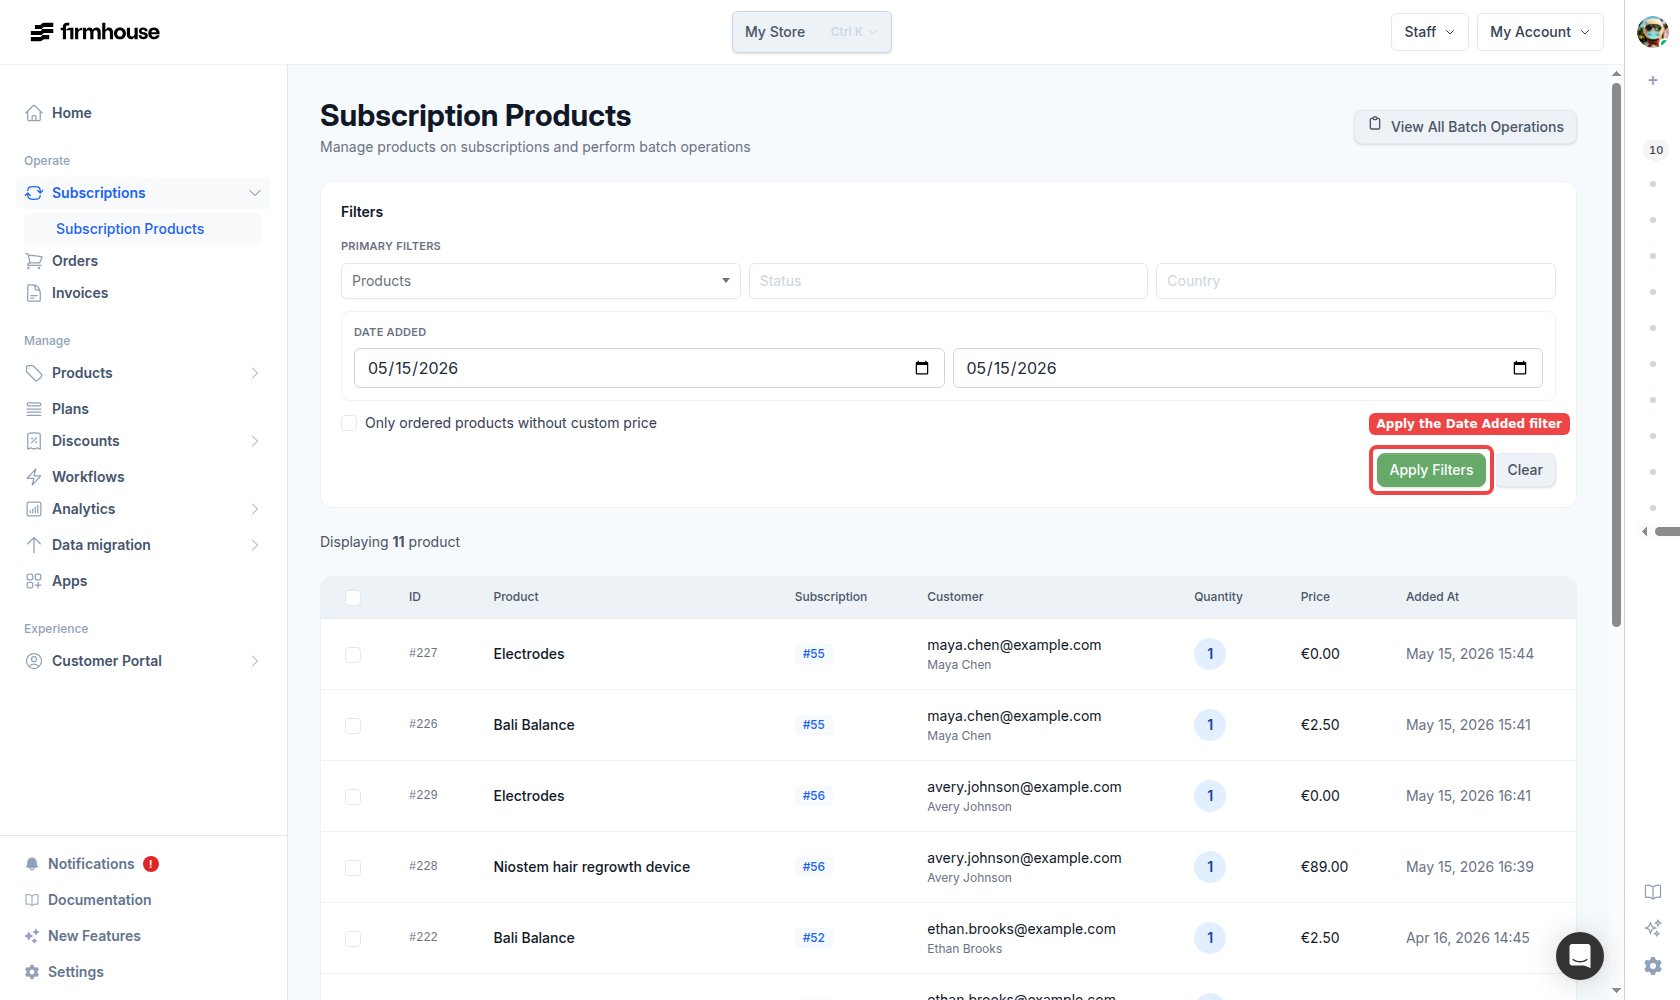Click the Clear filters button

pos(1525,470)
